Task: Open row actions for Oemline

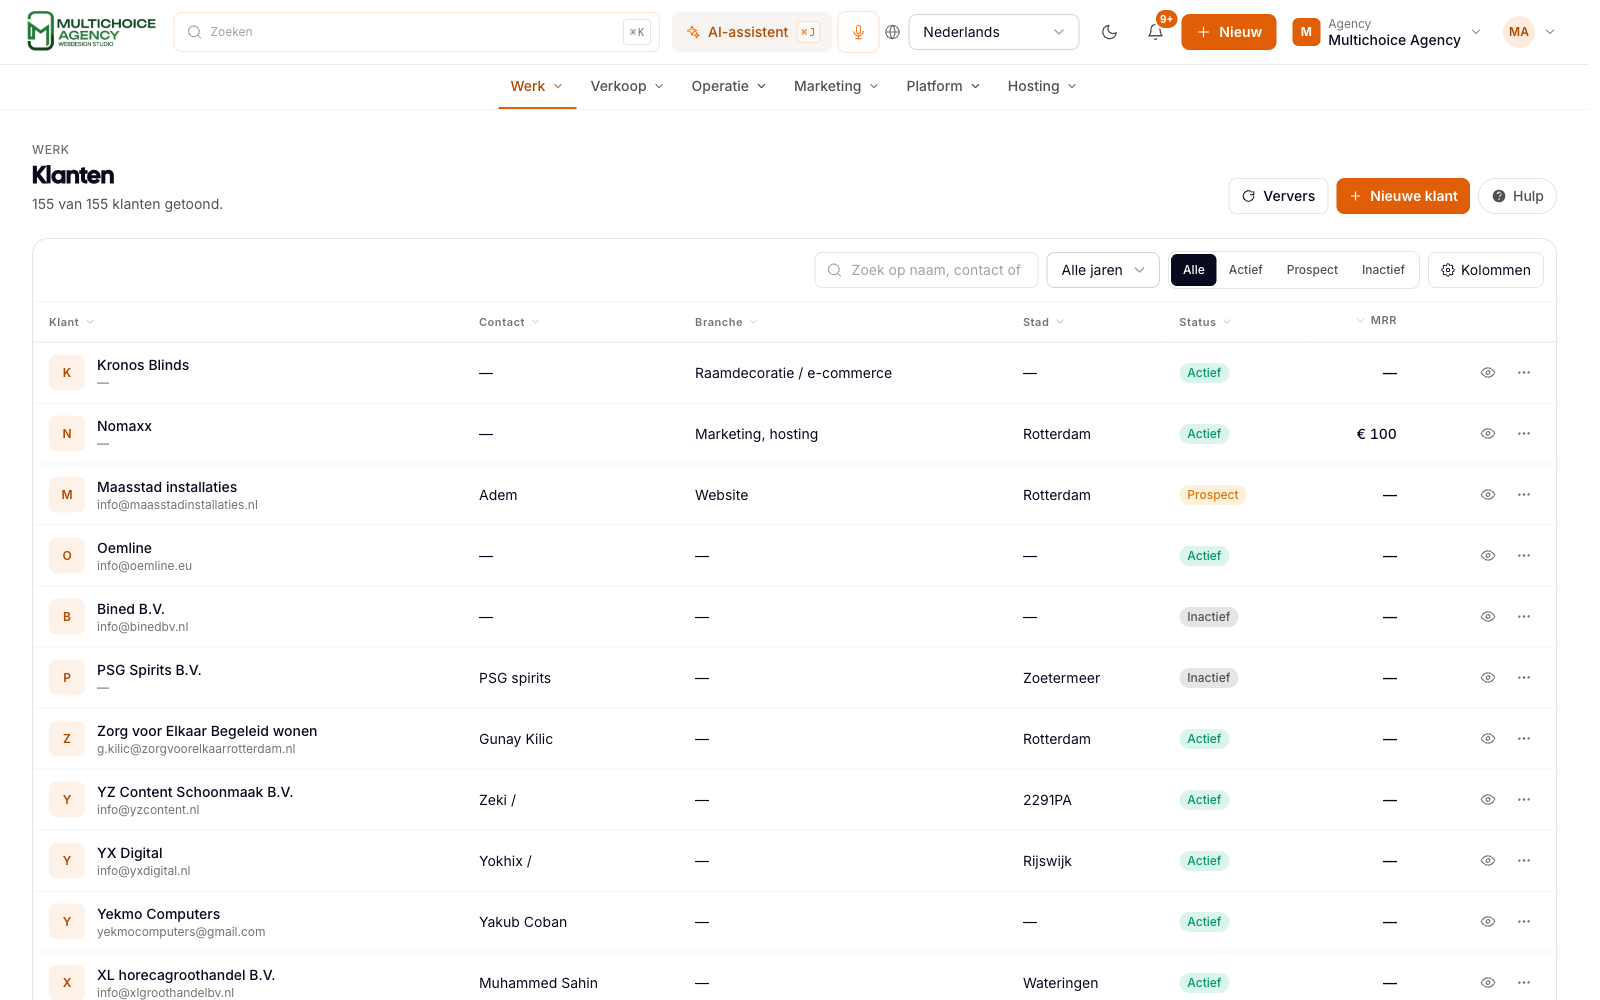Action: click(1524, 556)
